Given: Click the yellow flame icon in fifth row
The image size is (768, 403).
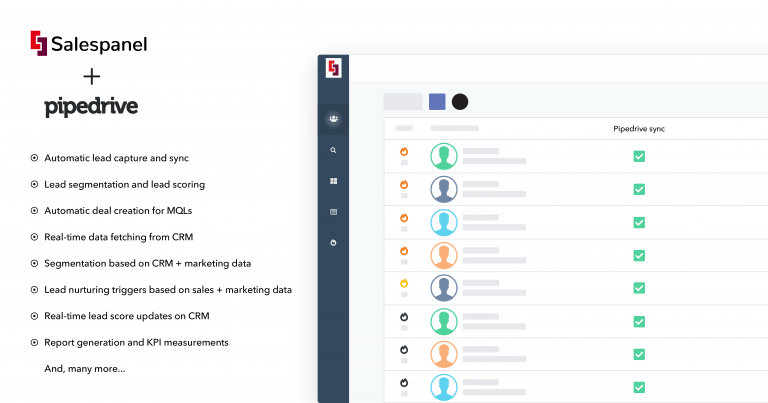Looking at the screenshot, I should pyautogui.click(x=404, y=283).
